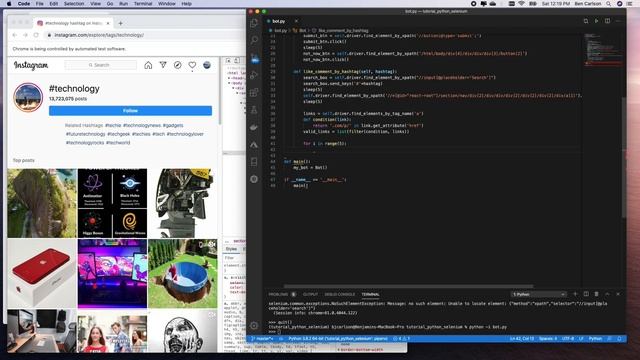Open editor More Actions ellipsis
The image size is (640, 360).
pos(618,21)
